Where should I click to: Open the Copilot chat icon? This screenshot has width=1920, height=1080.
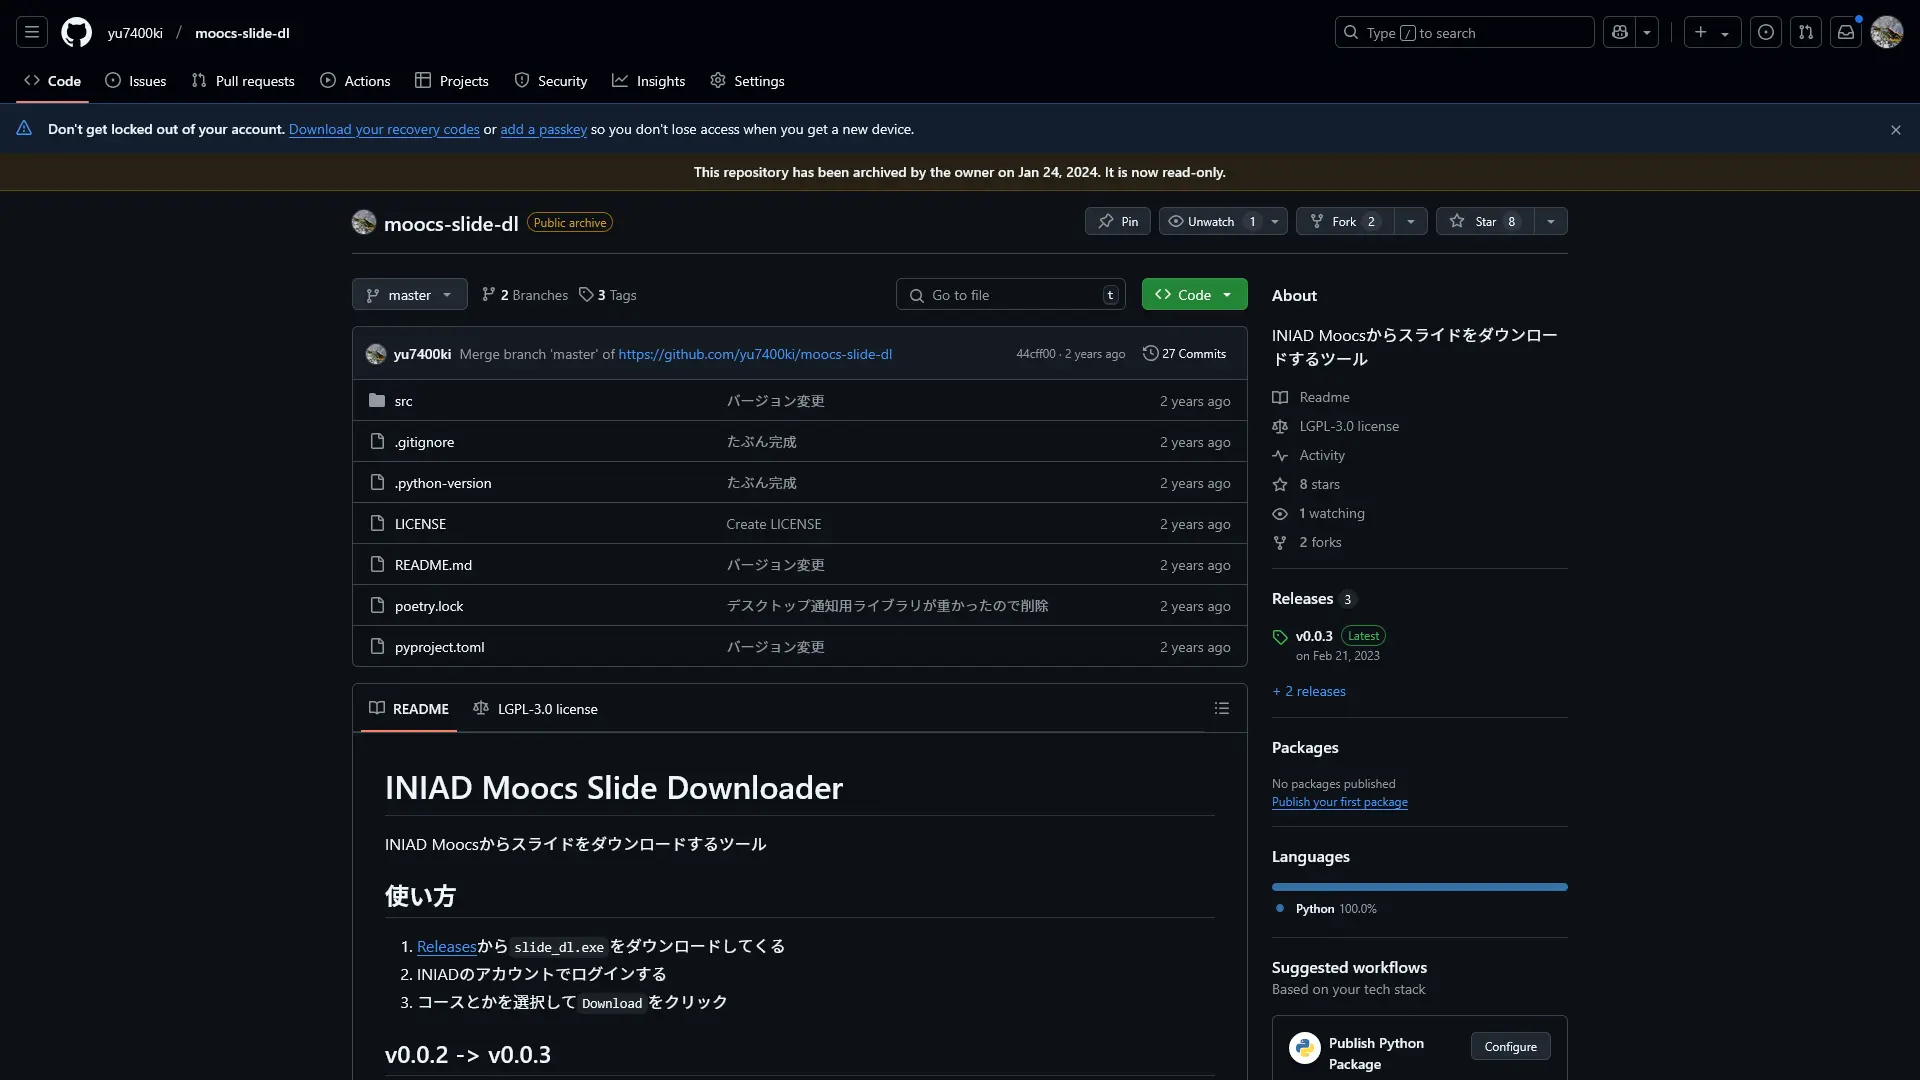[x=1619, y=33]
